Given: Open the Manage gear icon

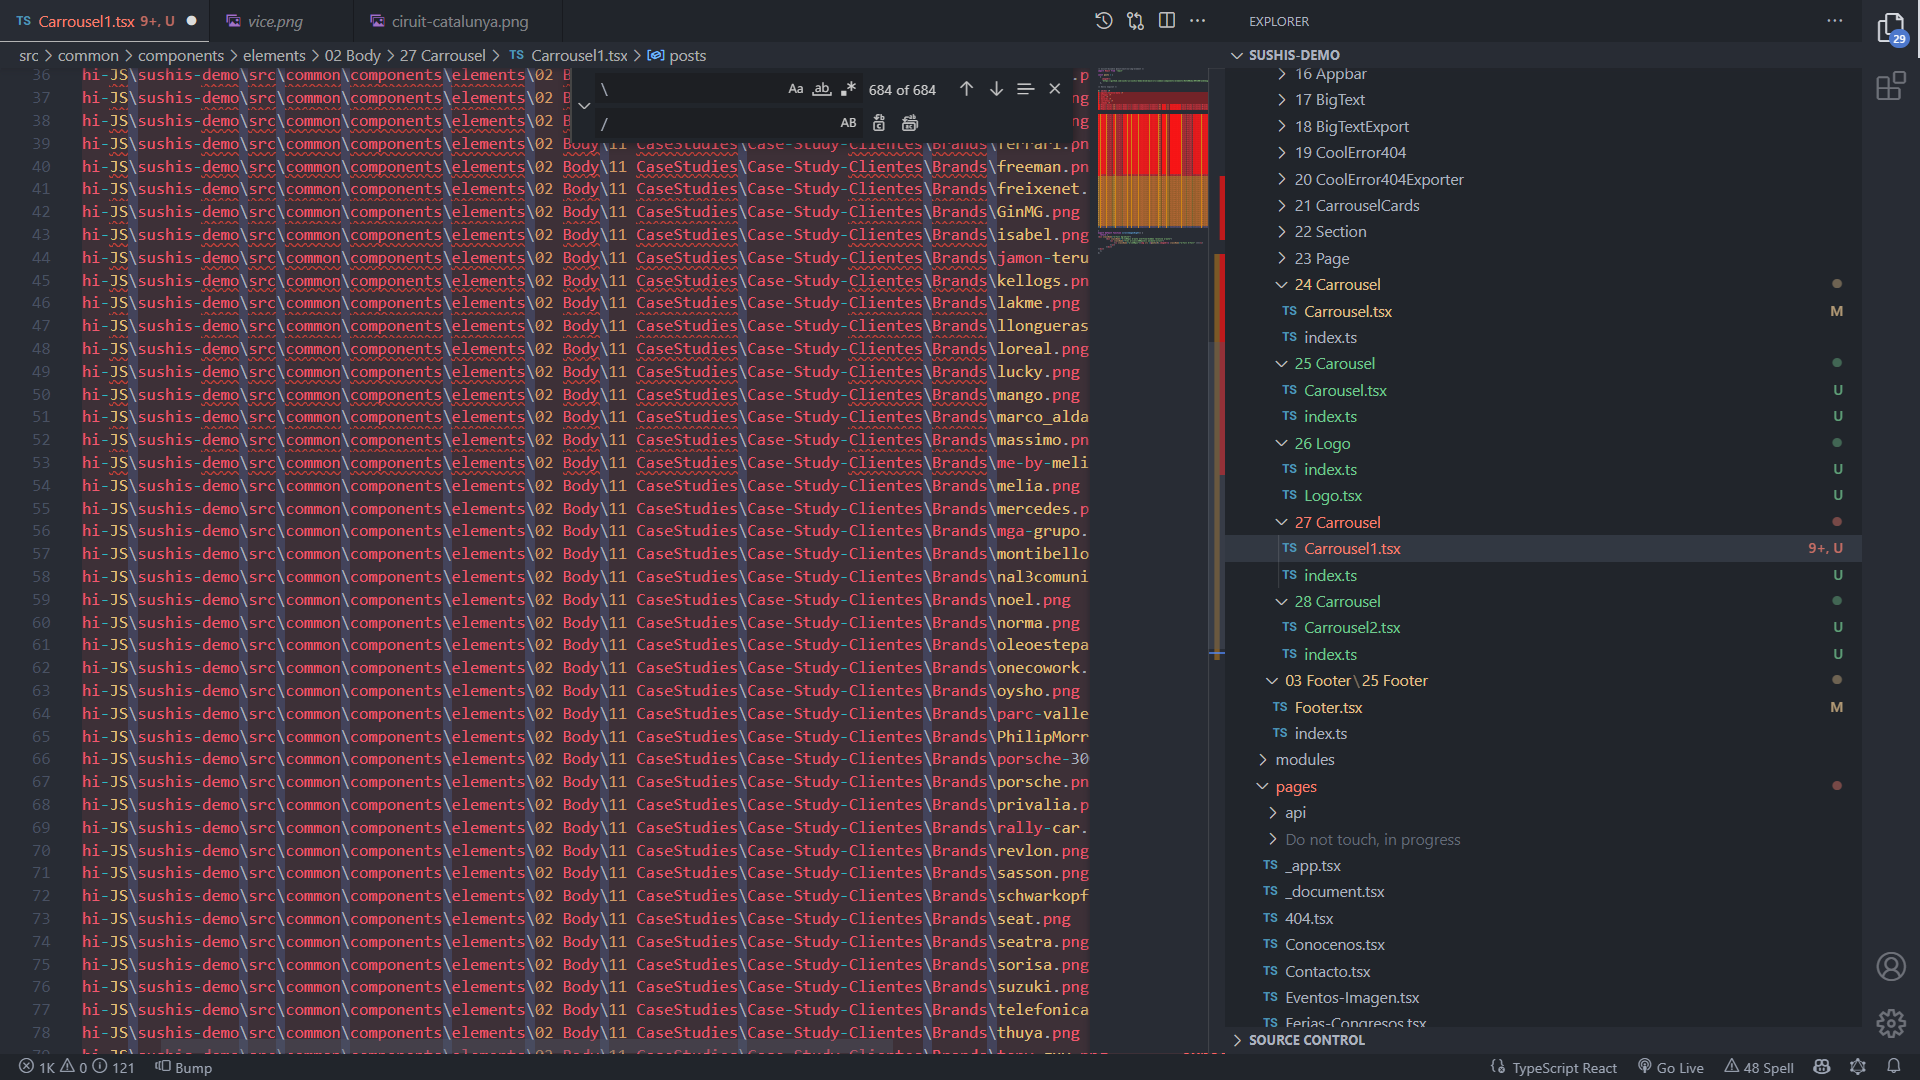Looking at the screenshot, I should pyautogui.click(x=1890, y=1023).
